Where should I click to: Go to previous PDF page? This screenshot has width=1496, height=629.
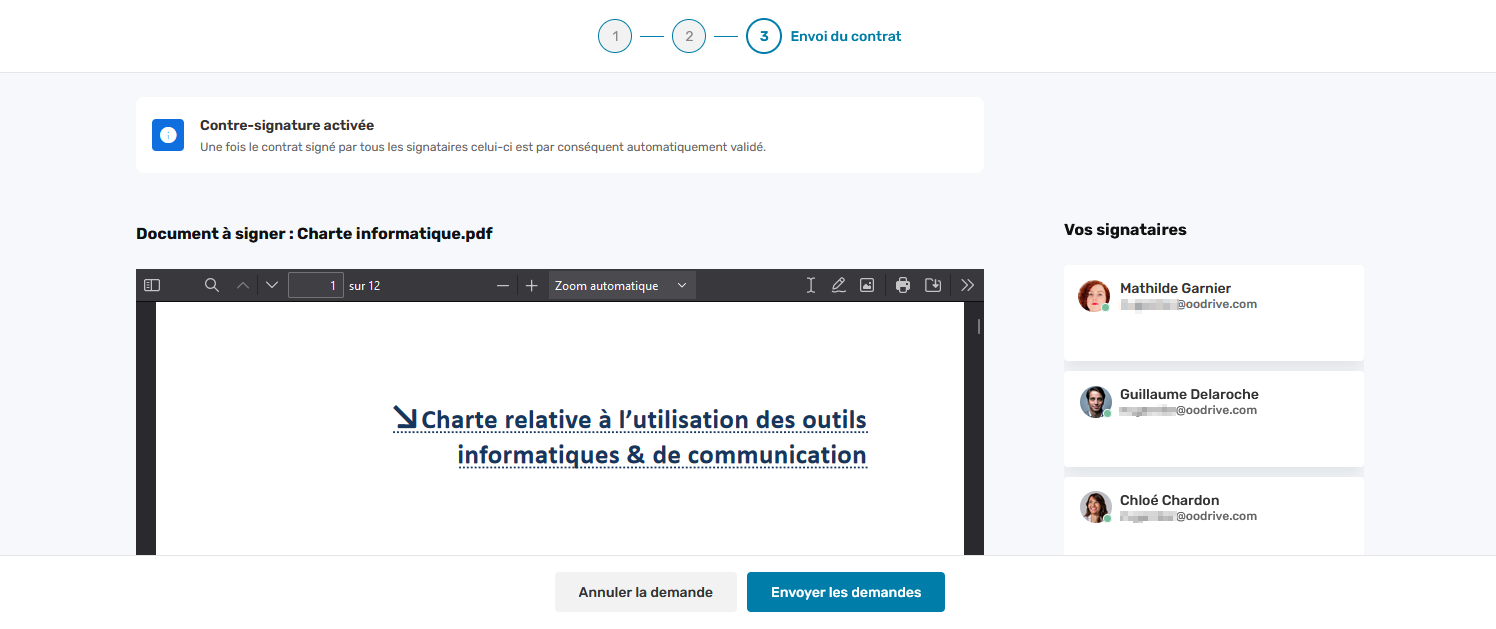coord(243,285)
